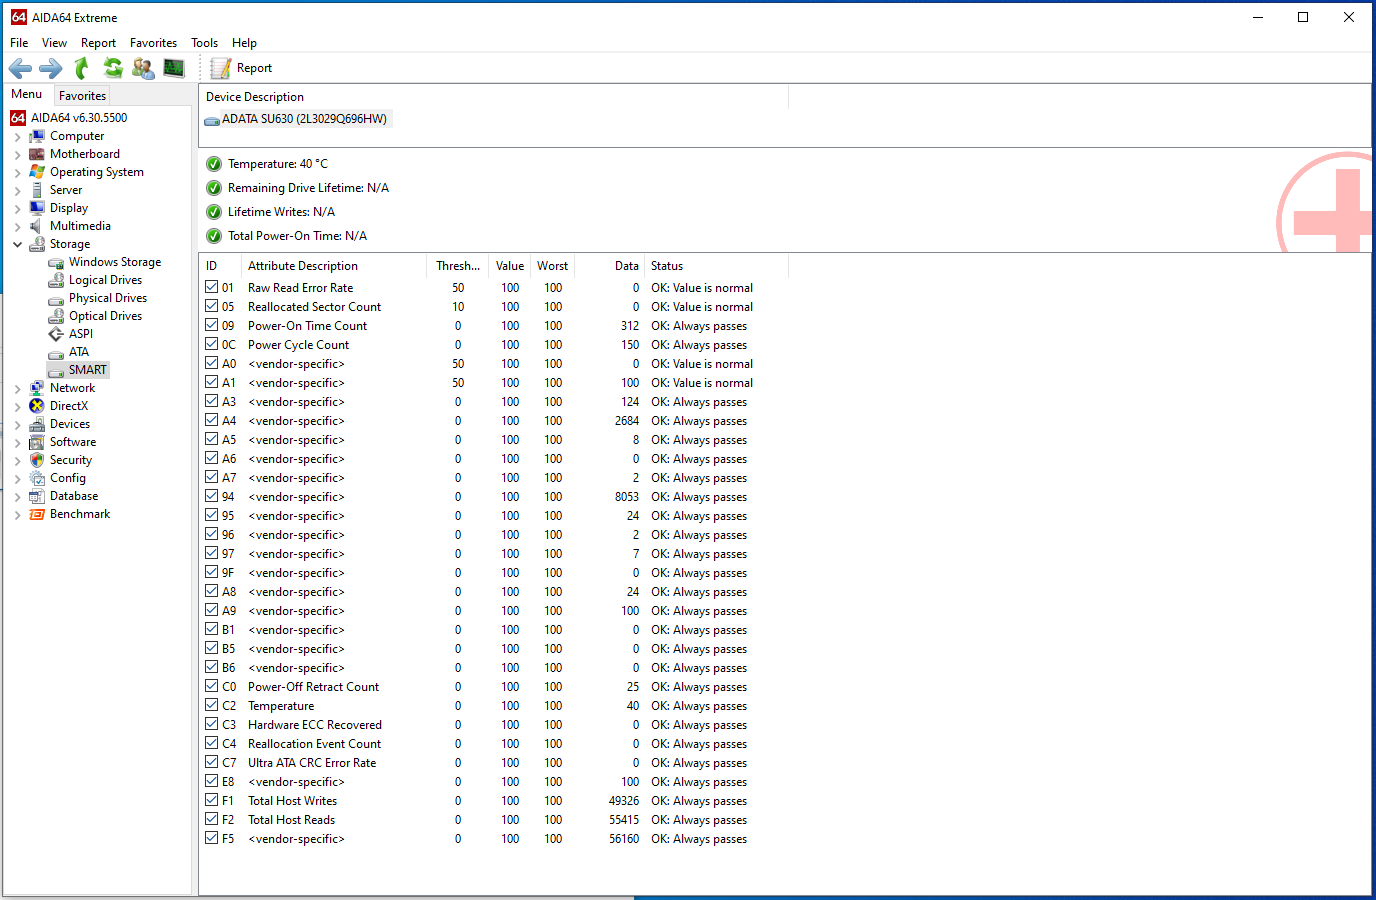Sort by the Worst column header

click(x=552, y=266)
